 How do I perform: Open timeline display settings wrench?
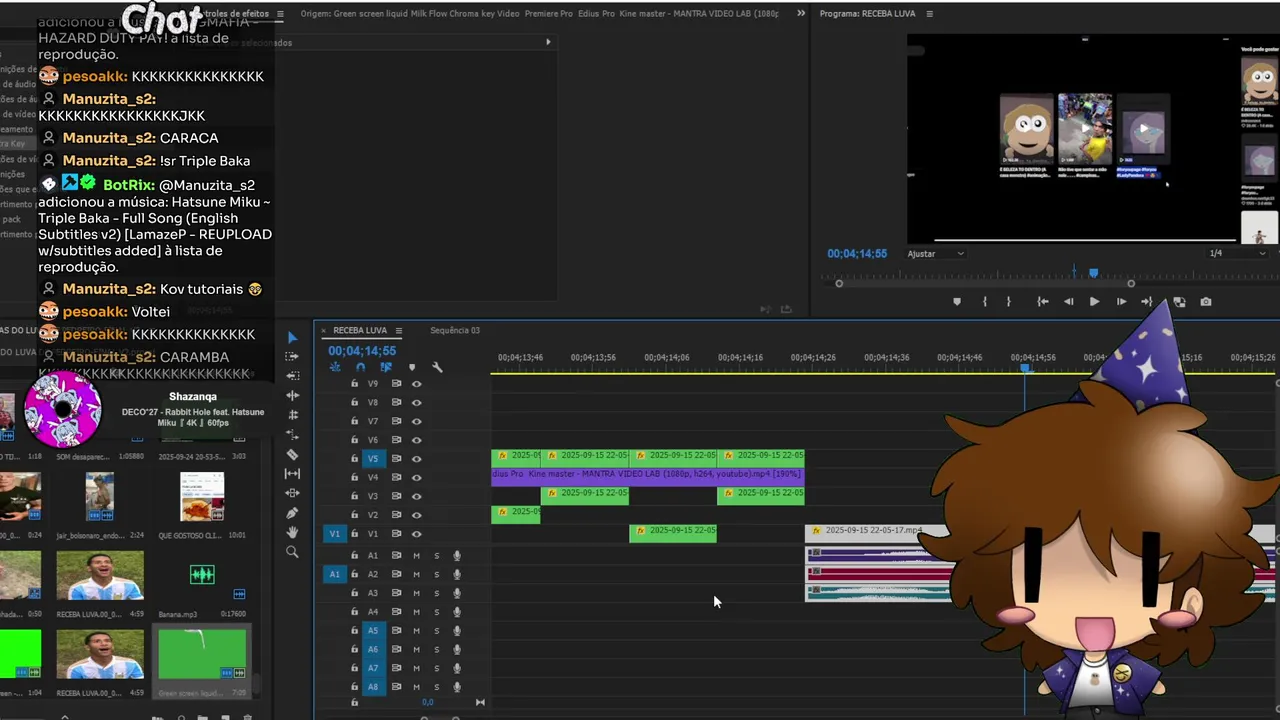(437, 367)
